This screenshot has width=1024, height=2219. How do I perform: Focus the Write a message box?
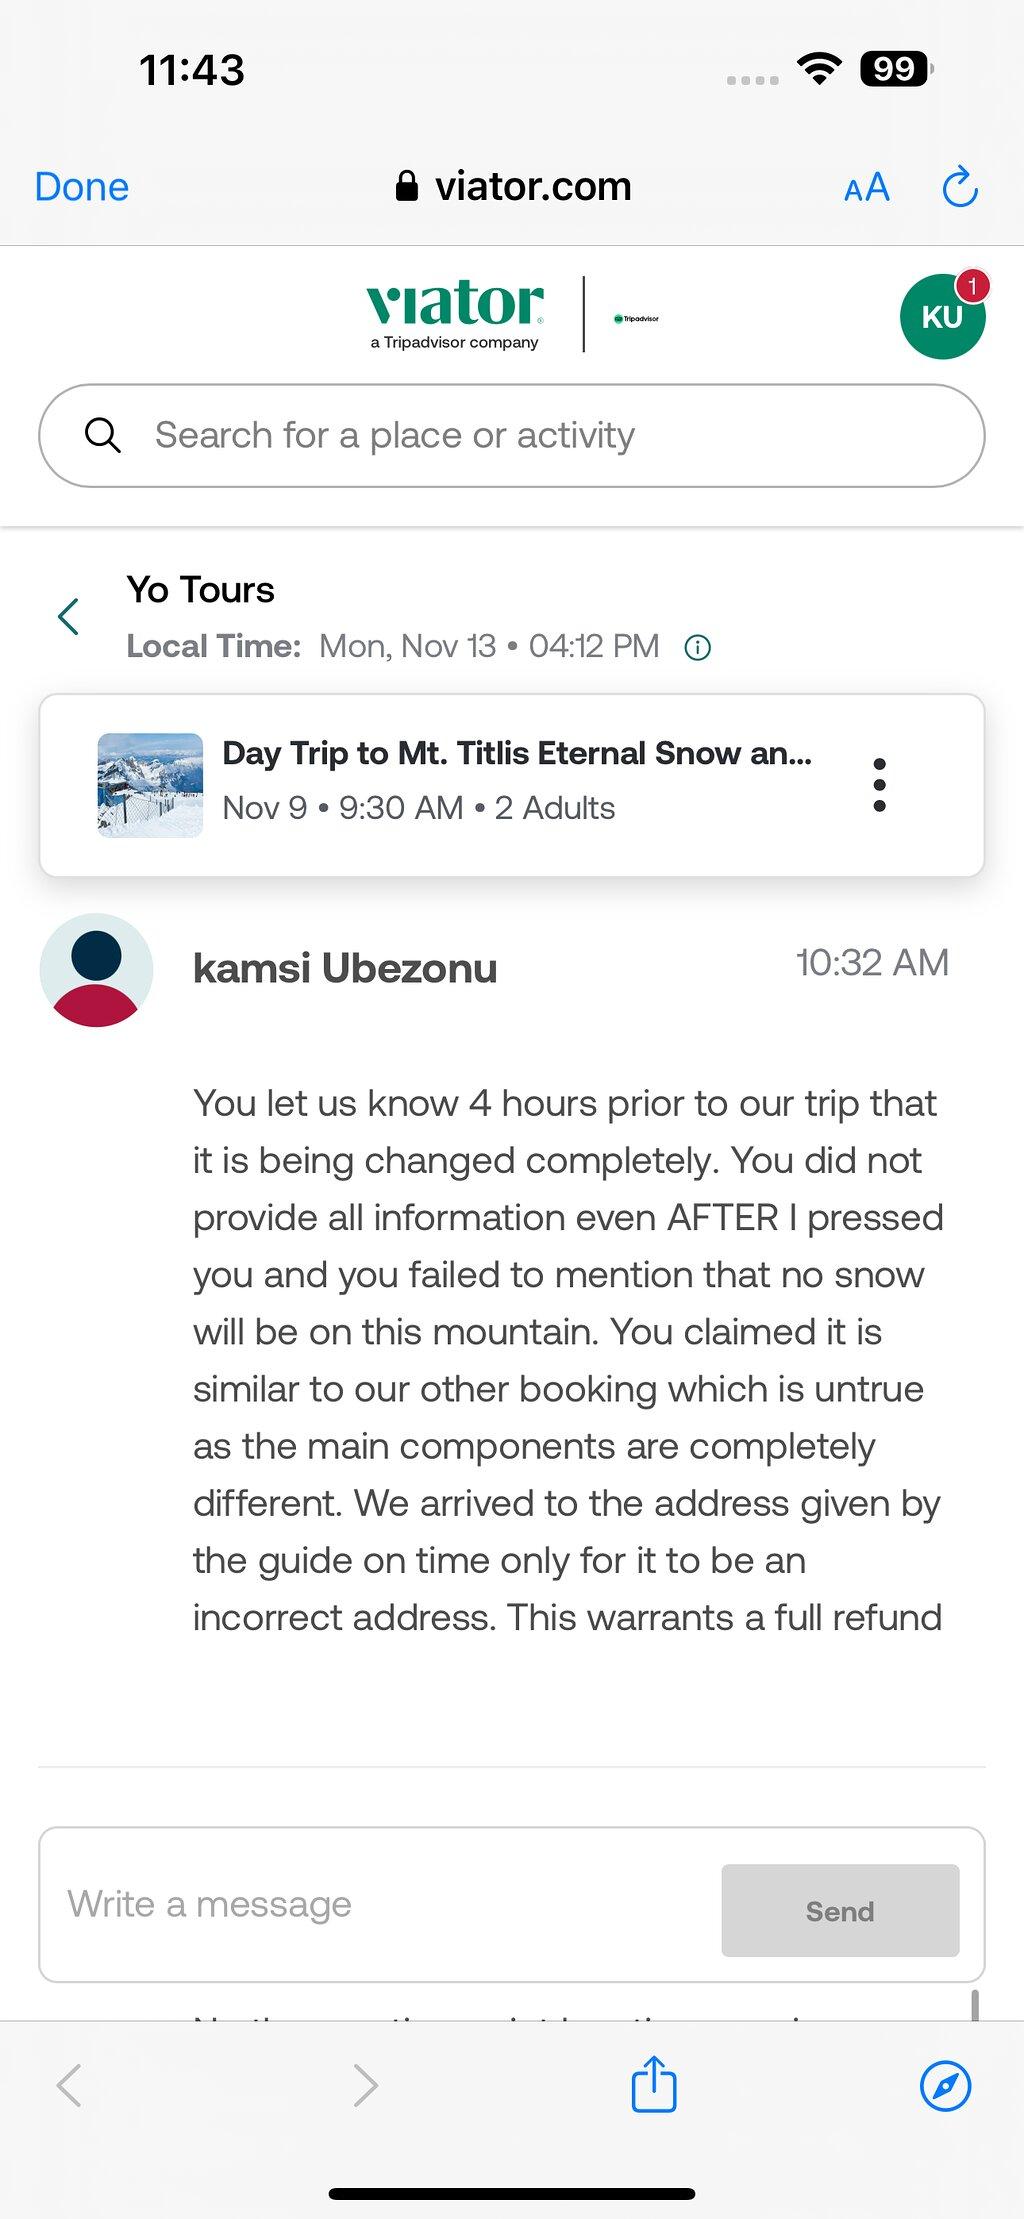(x=380, y=1905)
